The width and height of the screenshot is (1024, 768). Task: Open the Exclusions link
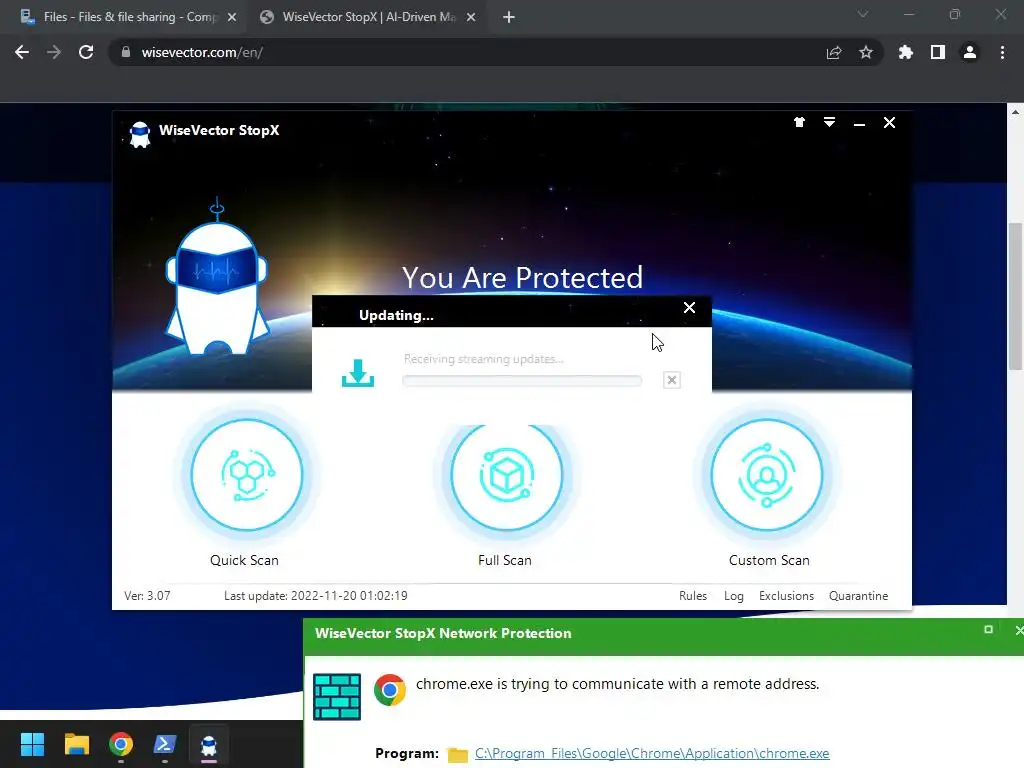click(786, 596)
